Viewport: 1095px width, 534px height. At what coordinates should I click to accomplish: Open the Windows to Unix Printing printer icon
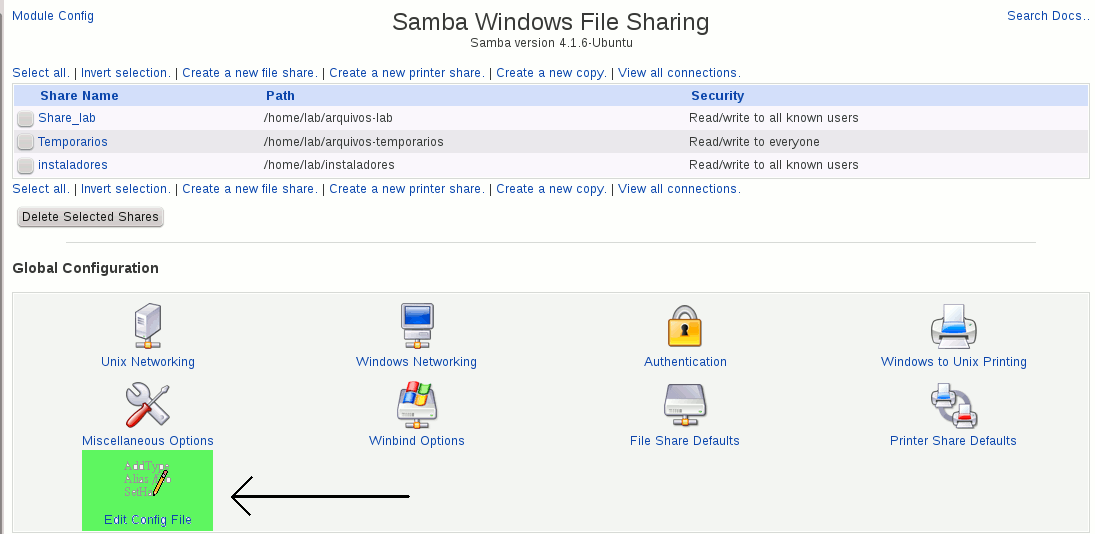[x=953, y=325]
